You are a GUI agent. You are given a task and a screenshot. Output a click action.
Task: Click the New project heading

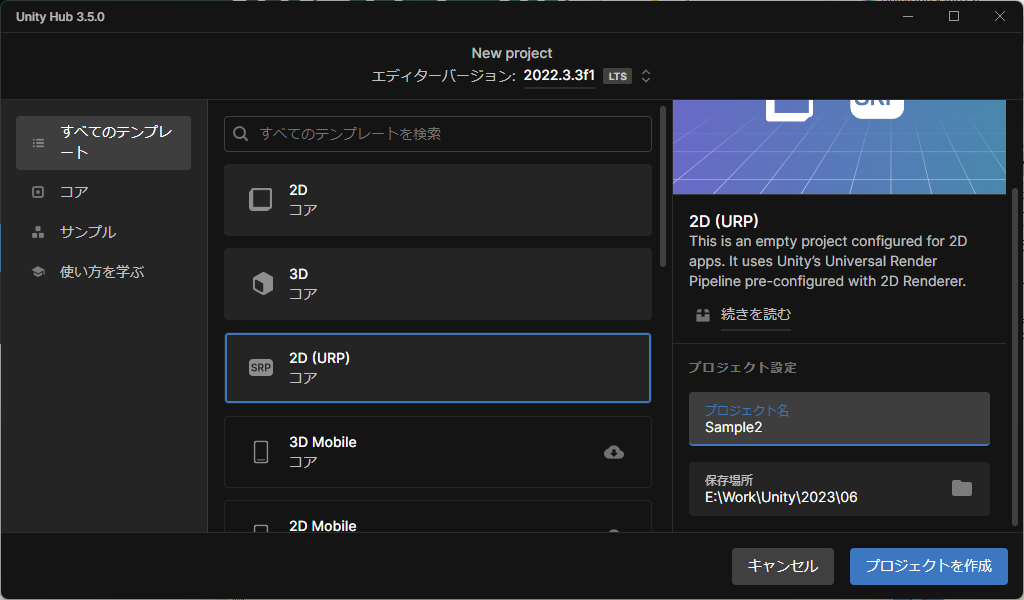click(x=512, y=53)
